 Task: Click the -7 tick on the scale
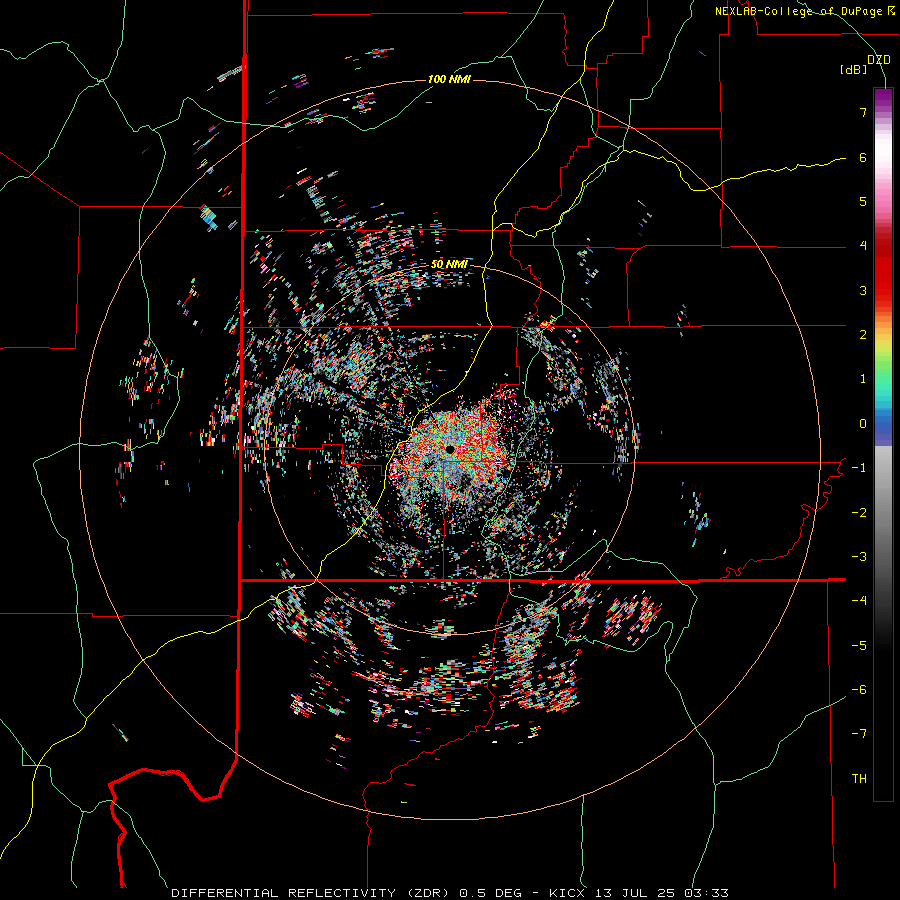[x=859, y=734]
